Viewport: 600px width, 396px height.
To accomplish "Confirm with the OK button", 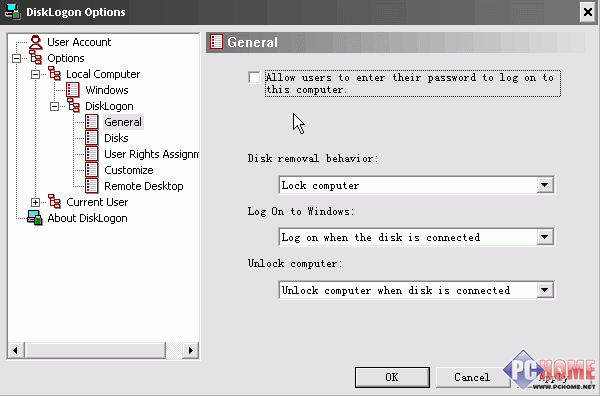I will pyautogui.click(x=392, y=377).
